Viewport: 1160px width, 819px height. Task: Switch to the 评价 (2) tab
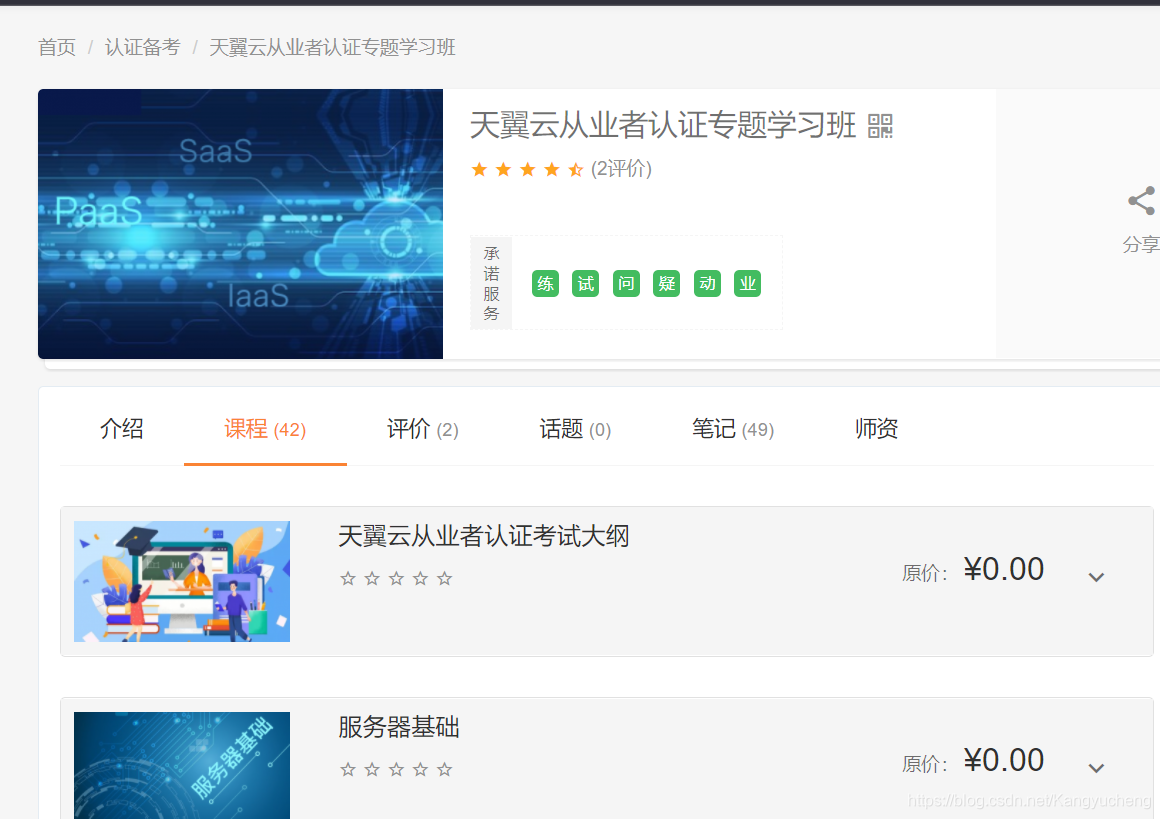point(422,429)
